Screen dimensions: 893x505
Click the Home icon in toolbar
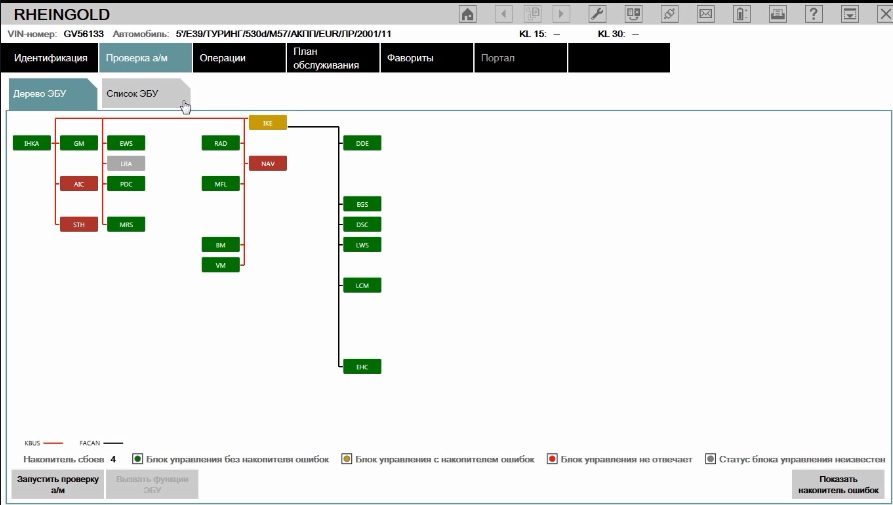point(467,14)
